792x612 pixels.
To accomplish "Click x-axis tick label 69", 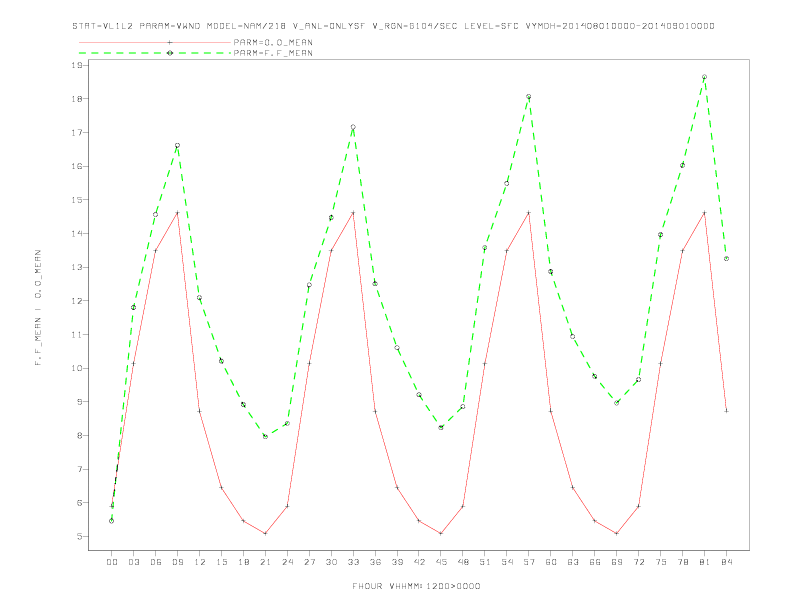I will (x=617, y=562).
